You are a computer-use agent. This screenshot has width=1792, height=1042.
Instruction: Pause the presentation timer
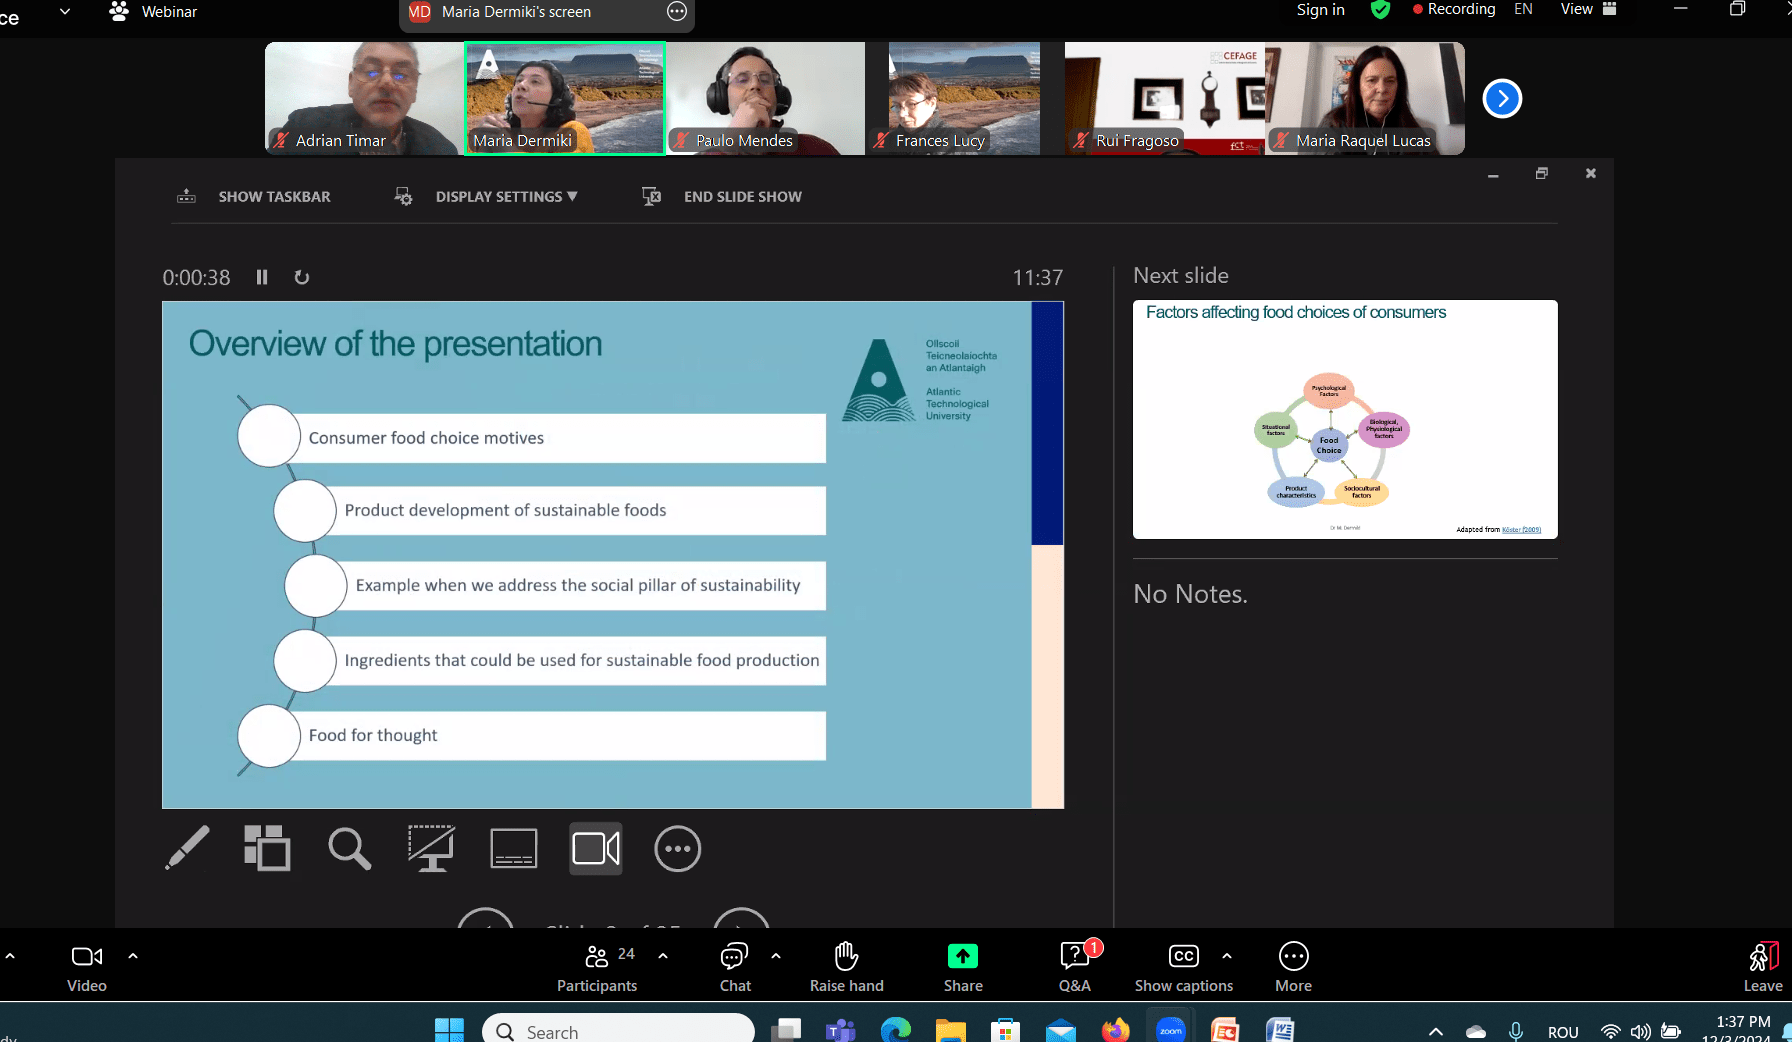[262, 277]
